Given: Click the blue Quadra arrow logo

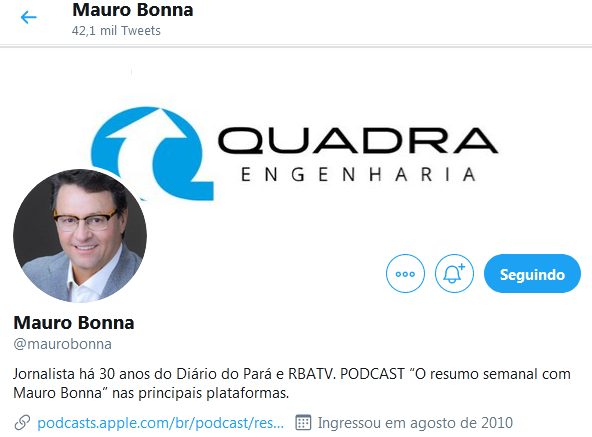Looking at the screenshot, I should coord(153,153).
